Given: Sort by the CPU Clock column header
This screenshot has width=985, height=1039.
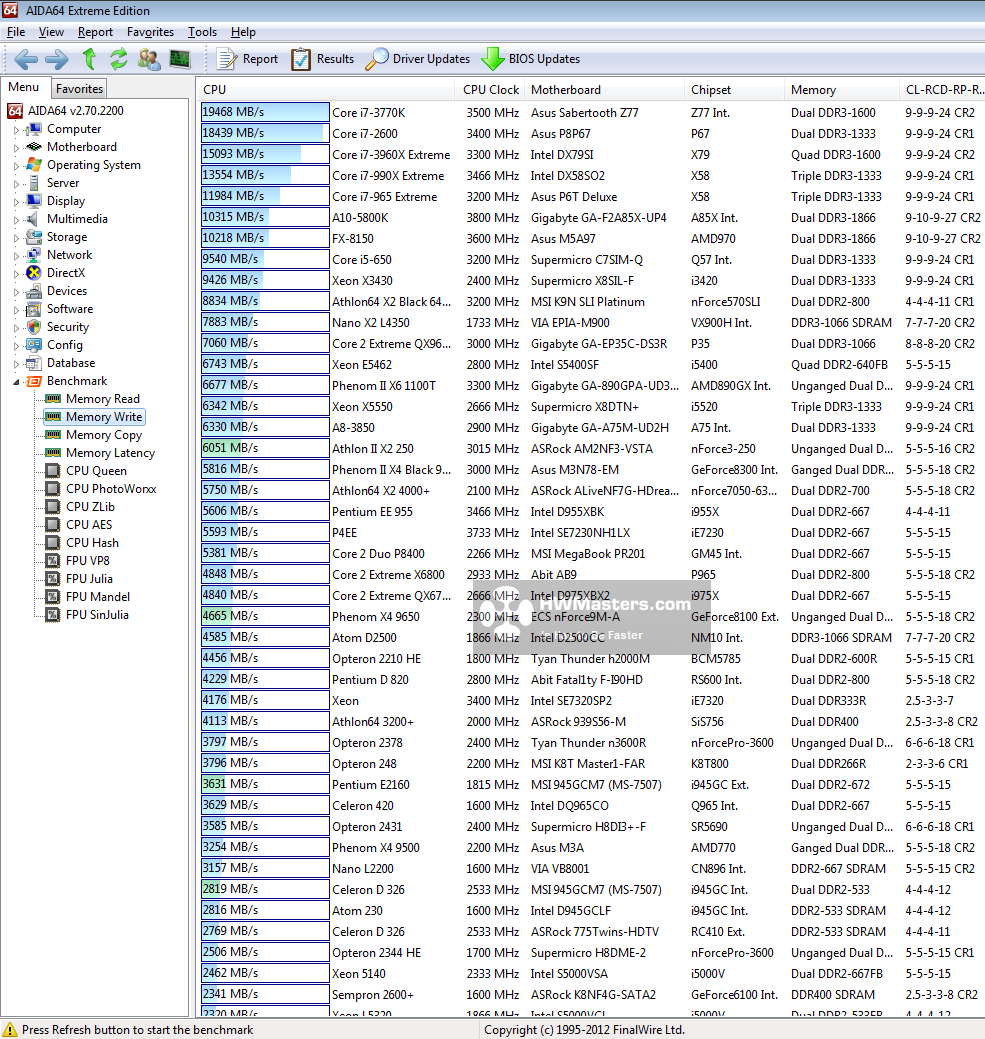Looking at the screenshot, I should pos(491,89).
